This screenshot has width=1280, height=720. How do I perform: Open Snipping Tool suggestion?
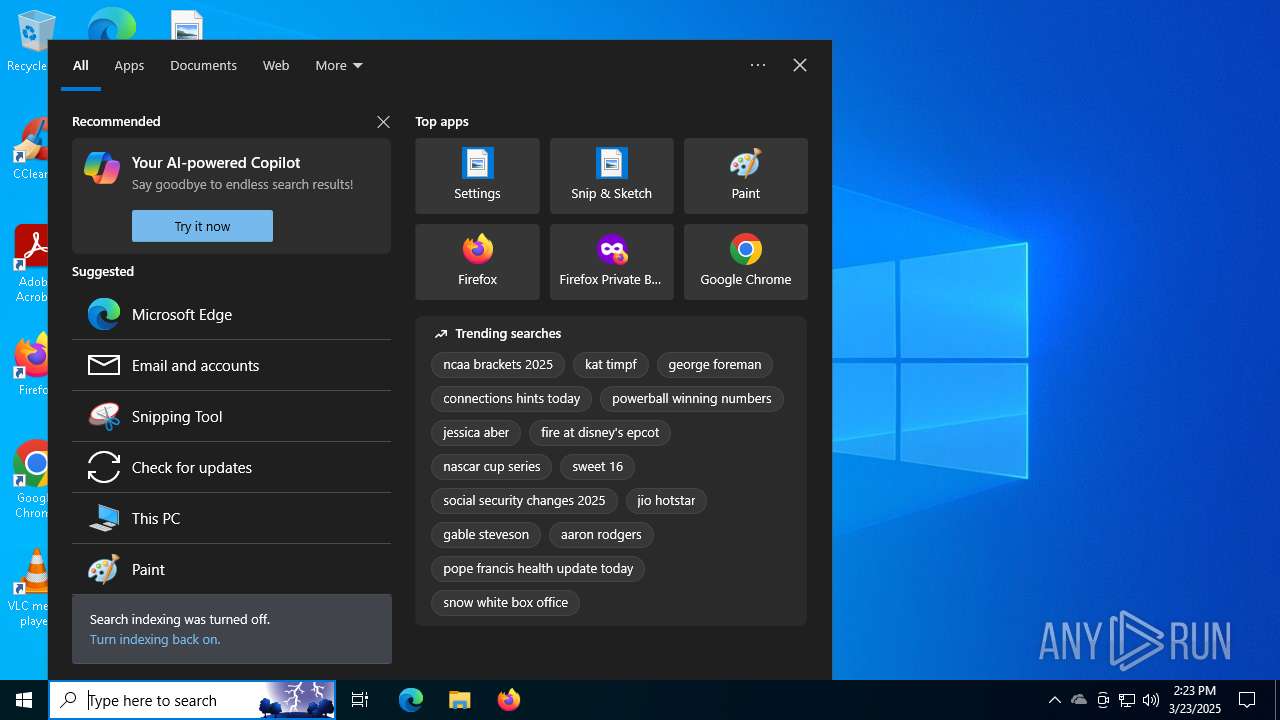point(231,416)
